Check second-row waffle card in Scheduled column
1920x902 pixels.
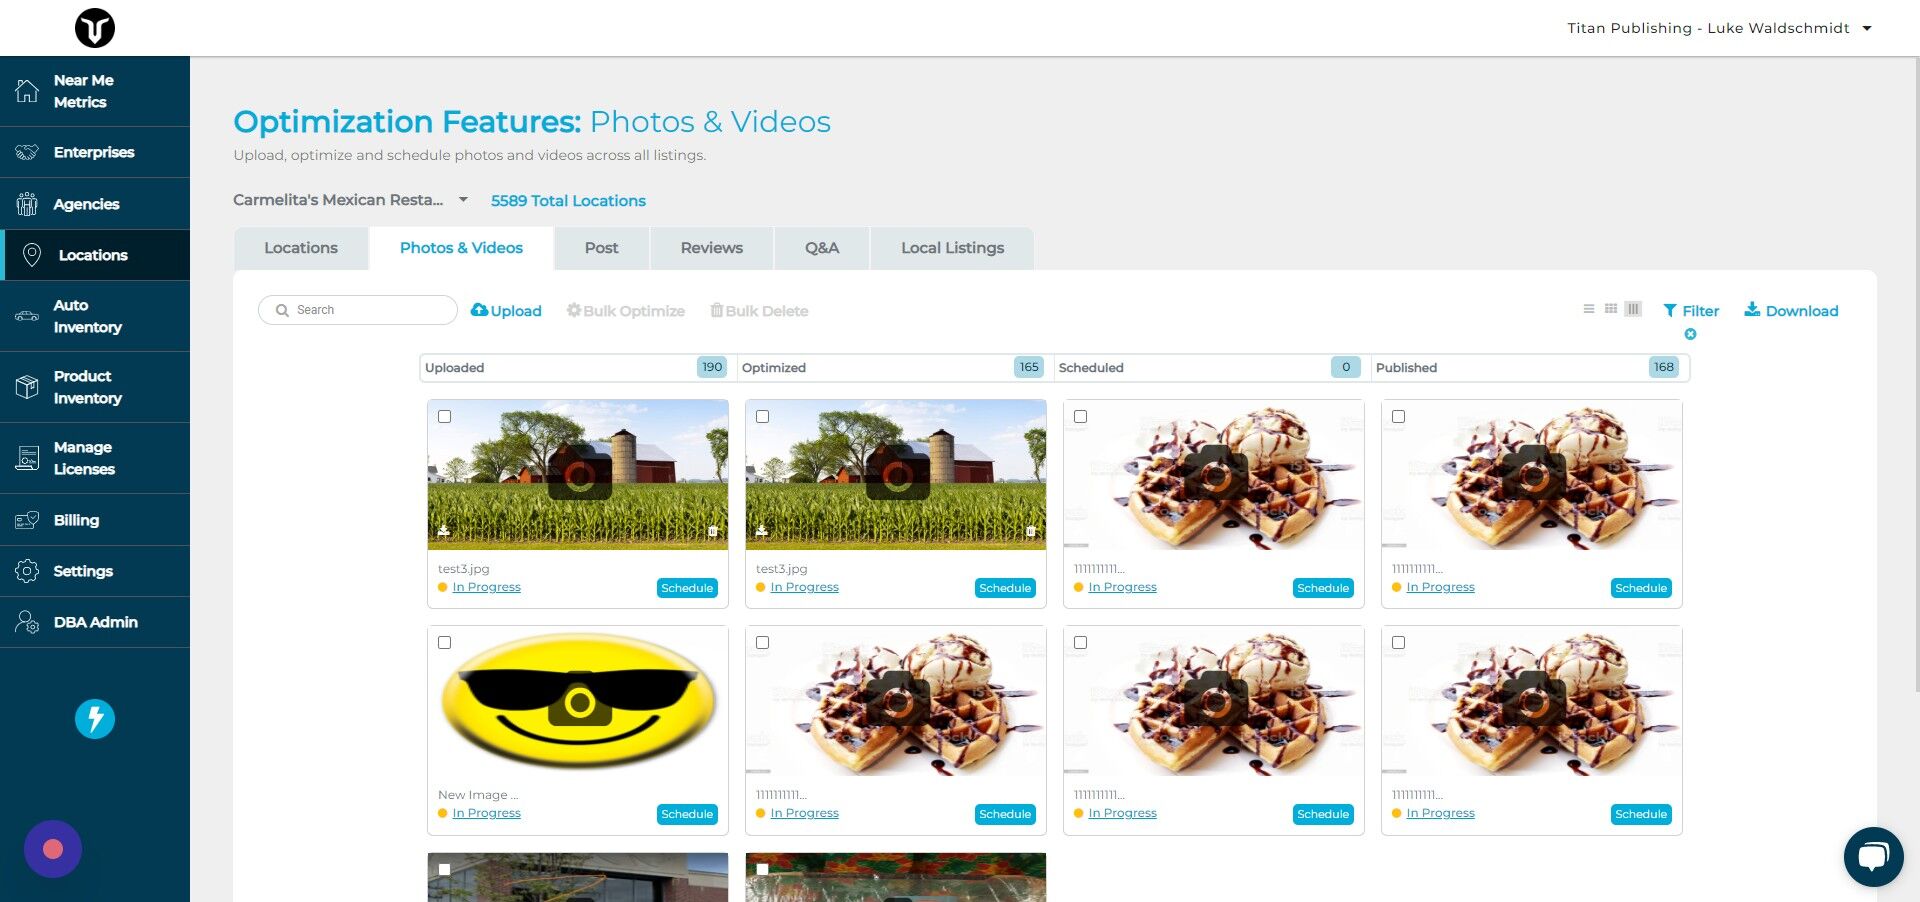[1081, 643]
